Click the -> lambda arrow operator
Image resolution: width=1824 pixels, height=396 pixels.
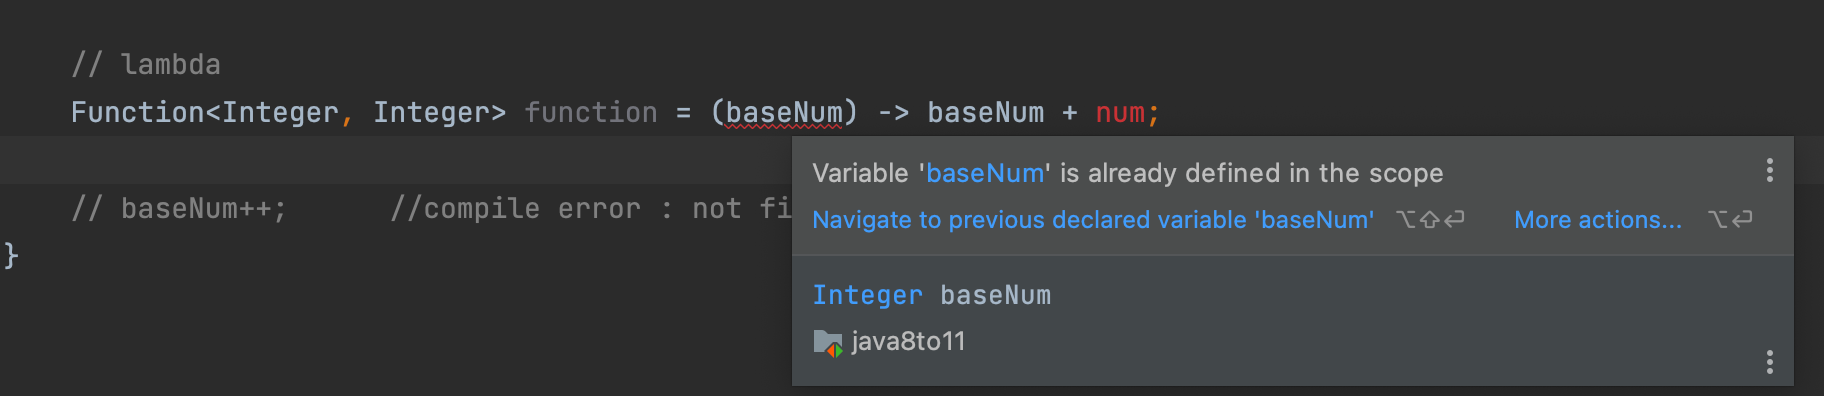[893, 113]
